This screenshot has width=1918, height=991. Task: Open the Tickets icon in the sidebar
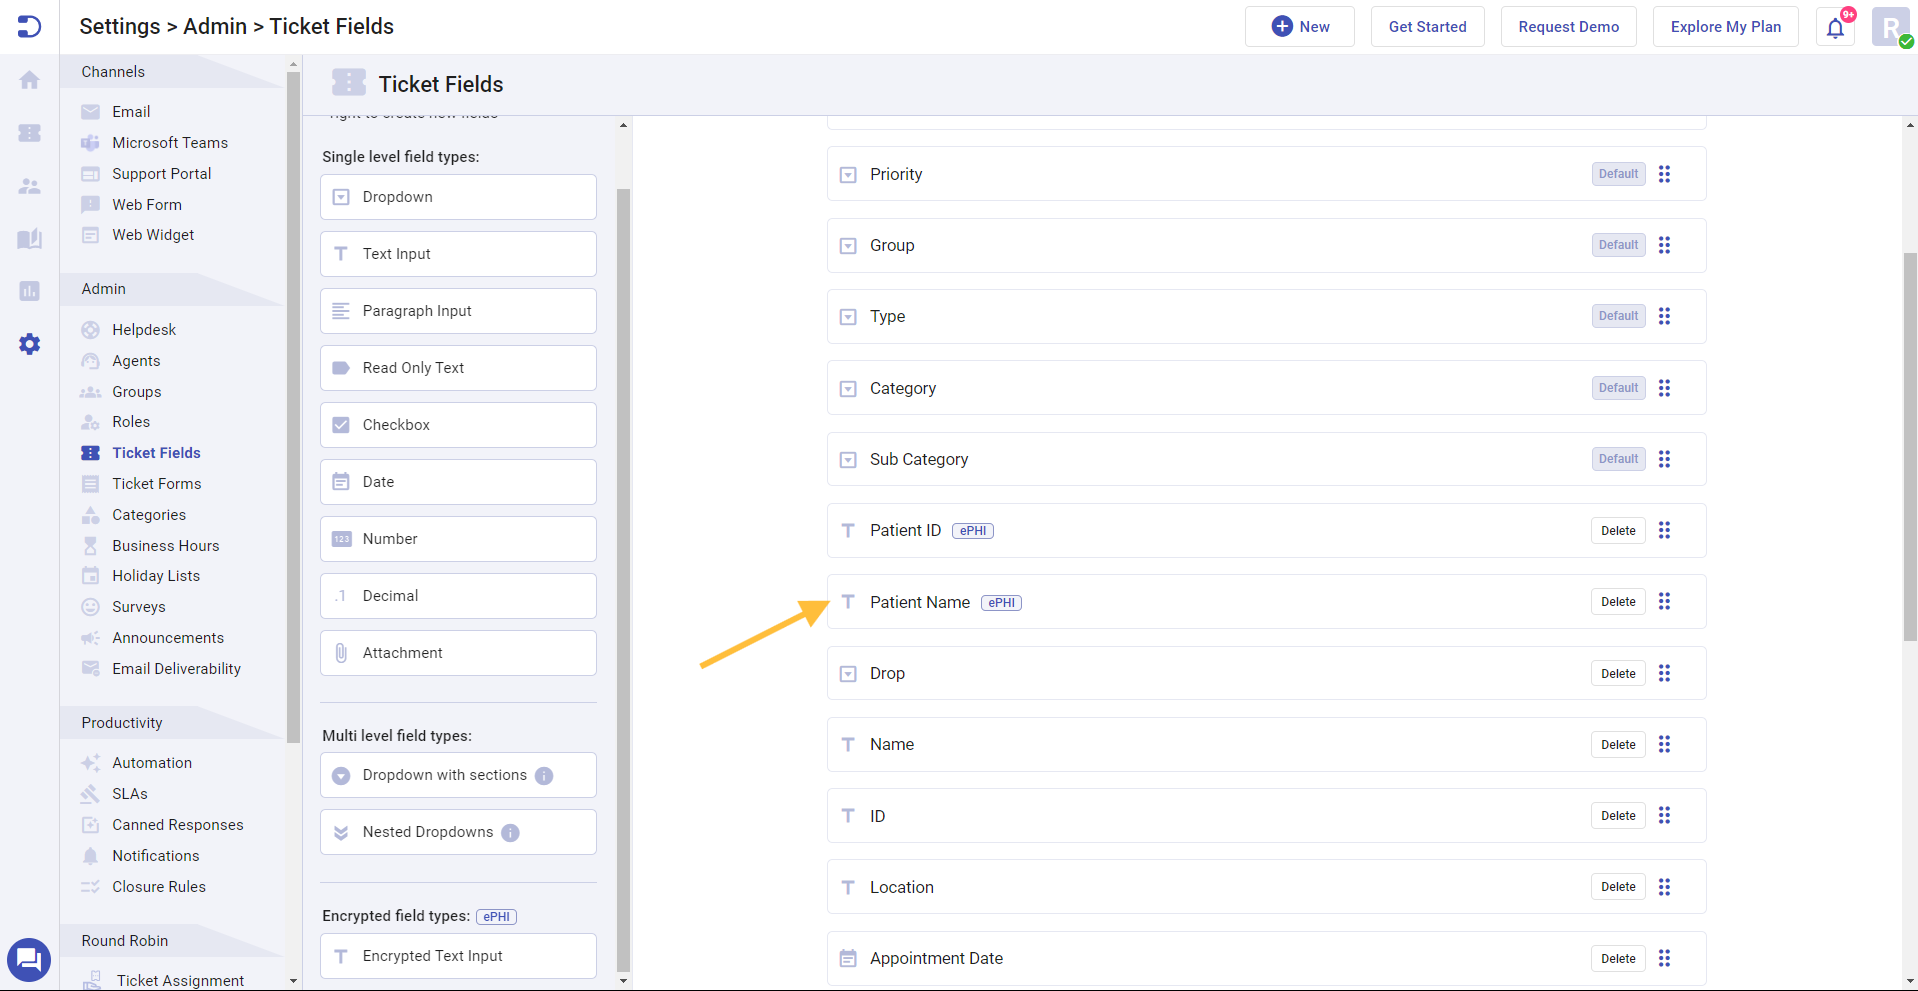tap(29, 133)
